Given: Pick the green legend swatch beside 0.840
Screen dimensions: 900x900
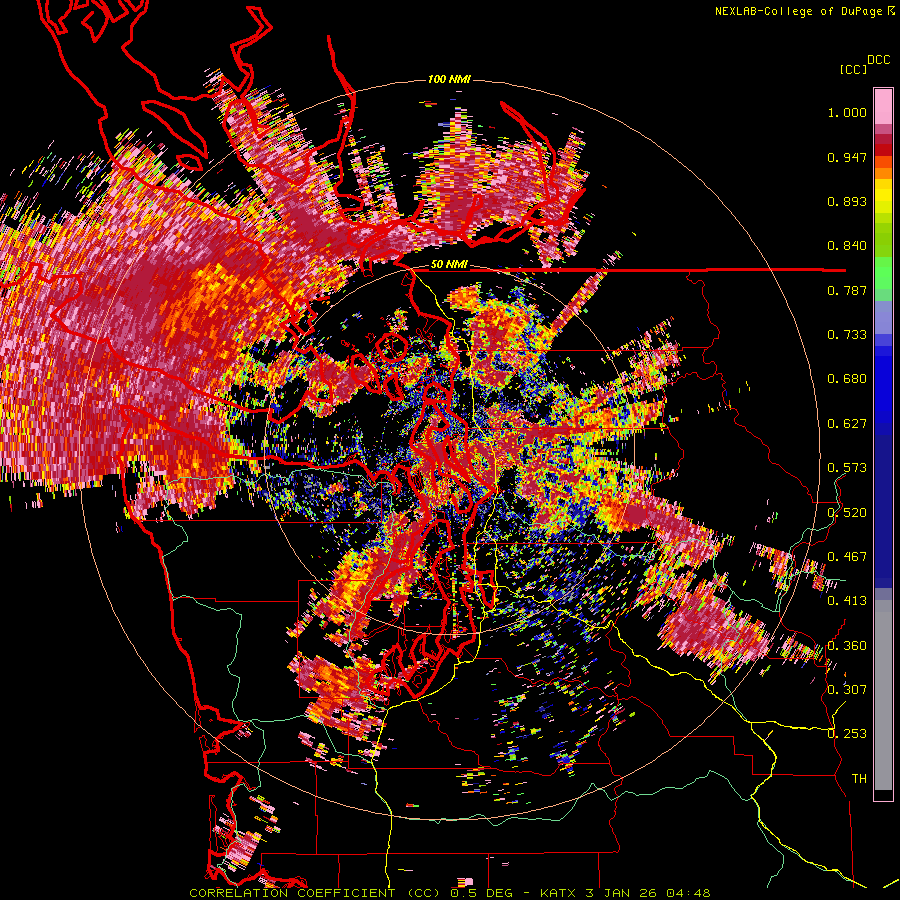Looking at the screenshot, I should click(x=883, y=244).
